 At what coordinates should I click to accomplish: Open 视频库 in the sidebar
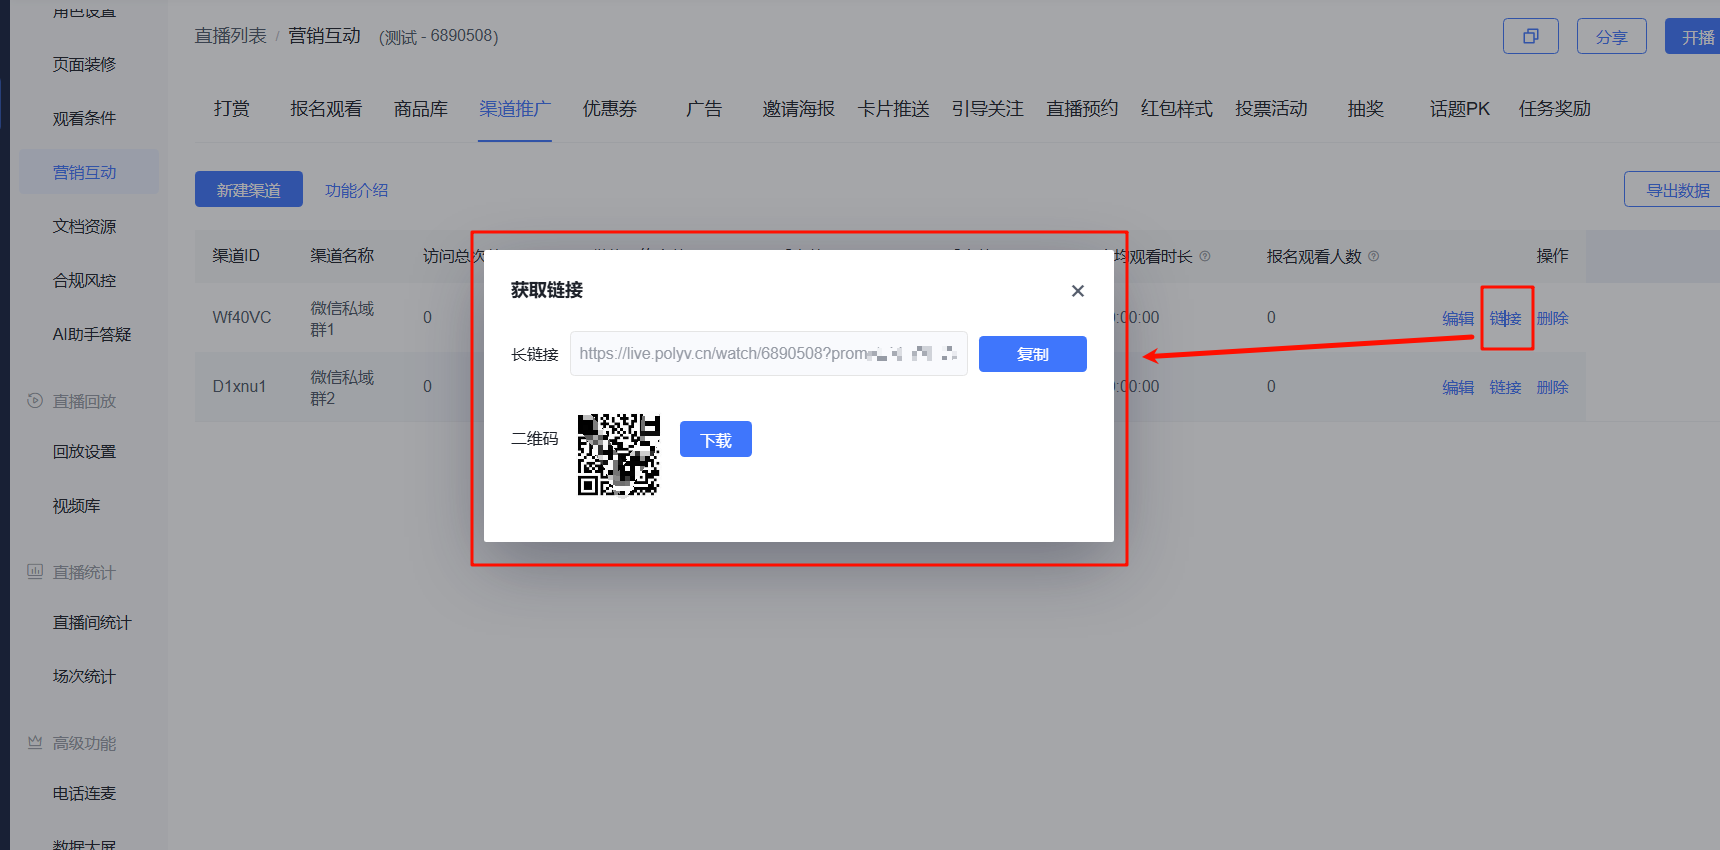77,506
